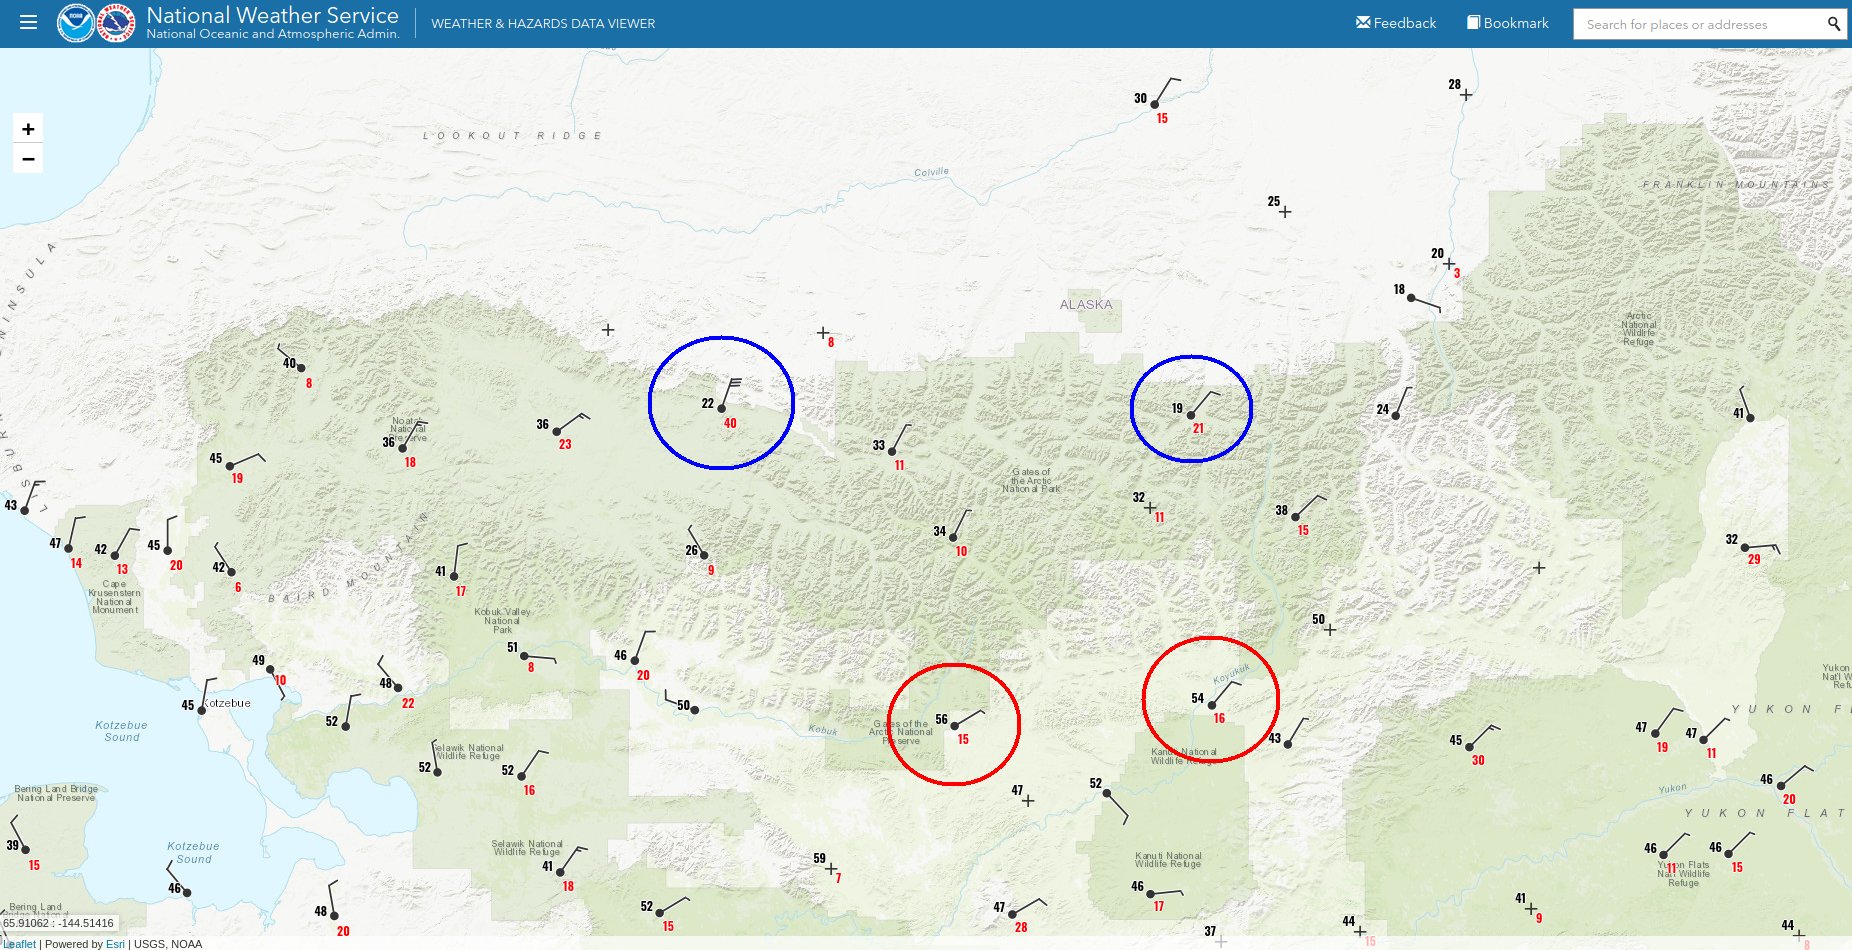Screen dimensions: 1852x950
Task: Click the search magnifier icon
Action: click(x=1833, y=22)
